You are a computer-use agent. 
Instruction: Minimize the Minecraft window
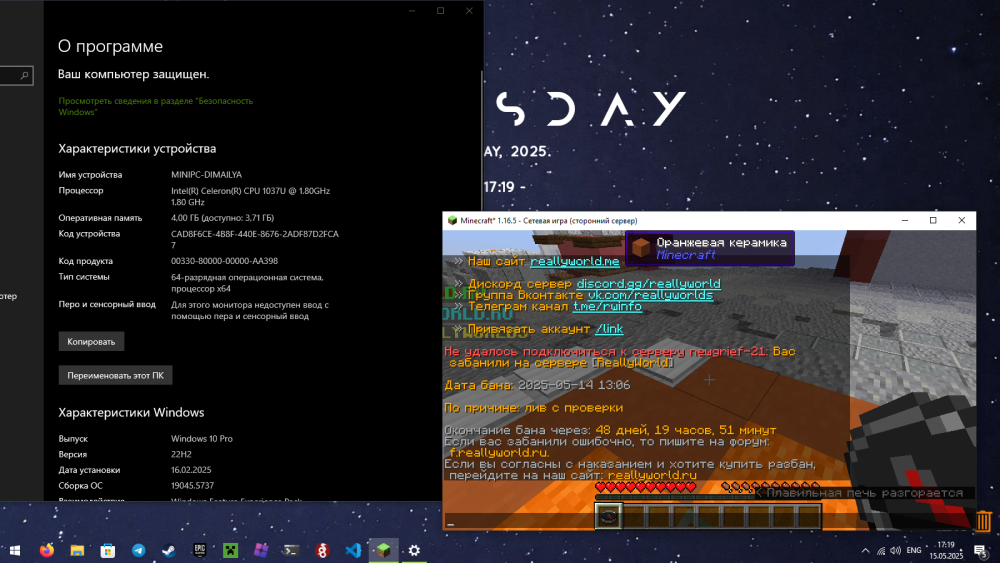(904, 221)
